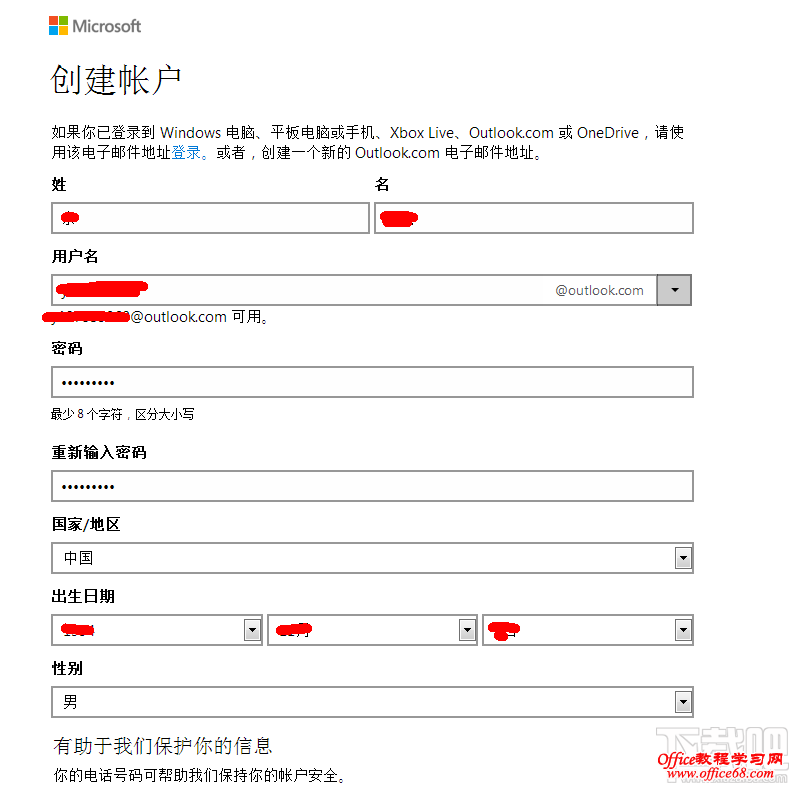Expand the email domain dropdown arrow button
Image resolution: width=796 pixels, height=788 pixels.
pos(674,290)
